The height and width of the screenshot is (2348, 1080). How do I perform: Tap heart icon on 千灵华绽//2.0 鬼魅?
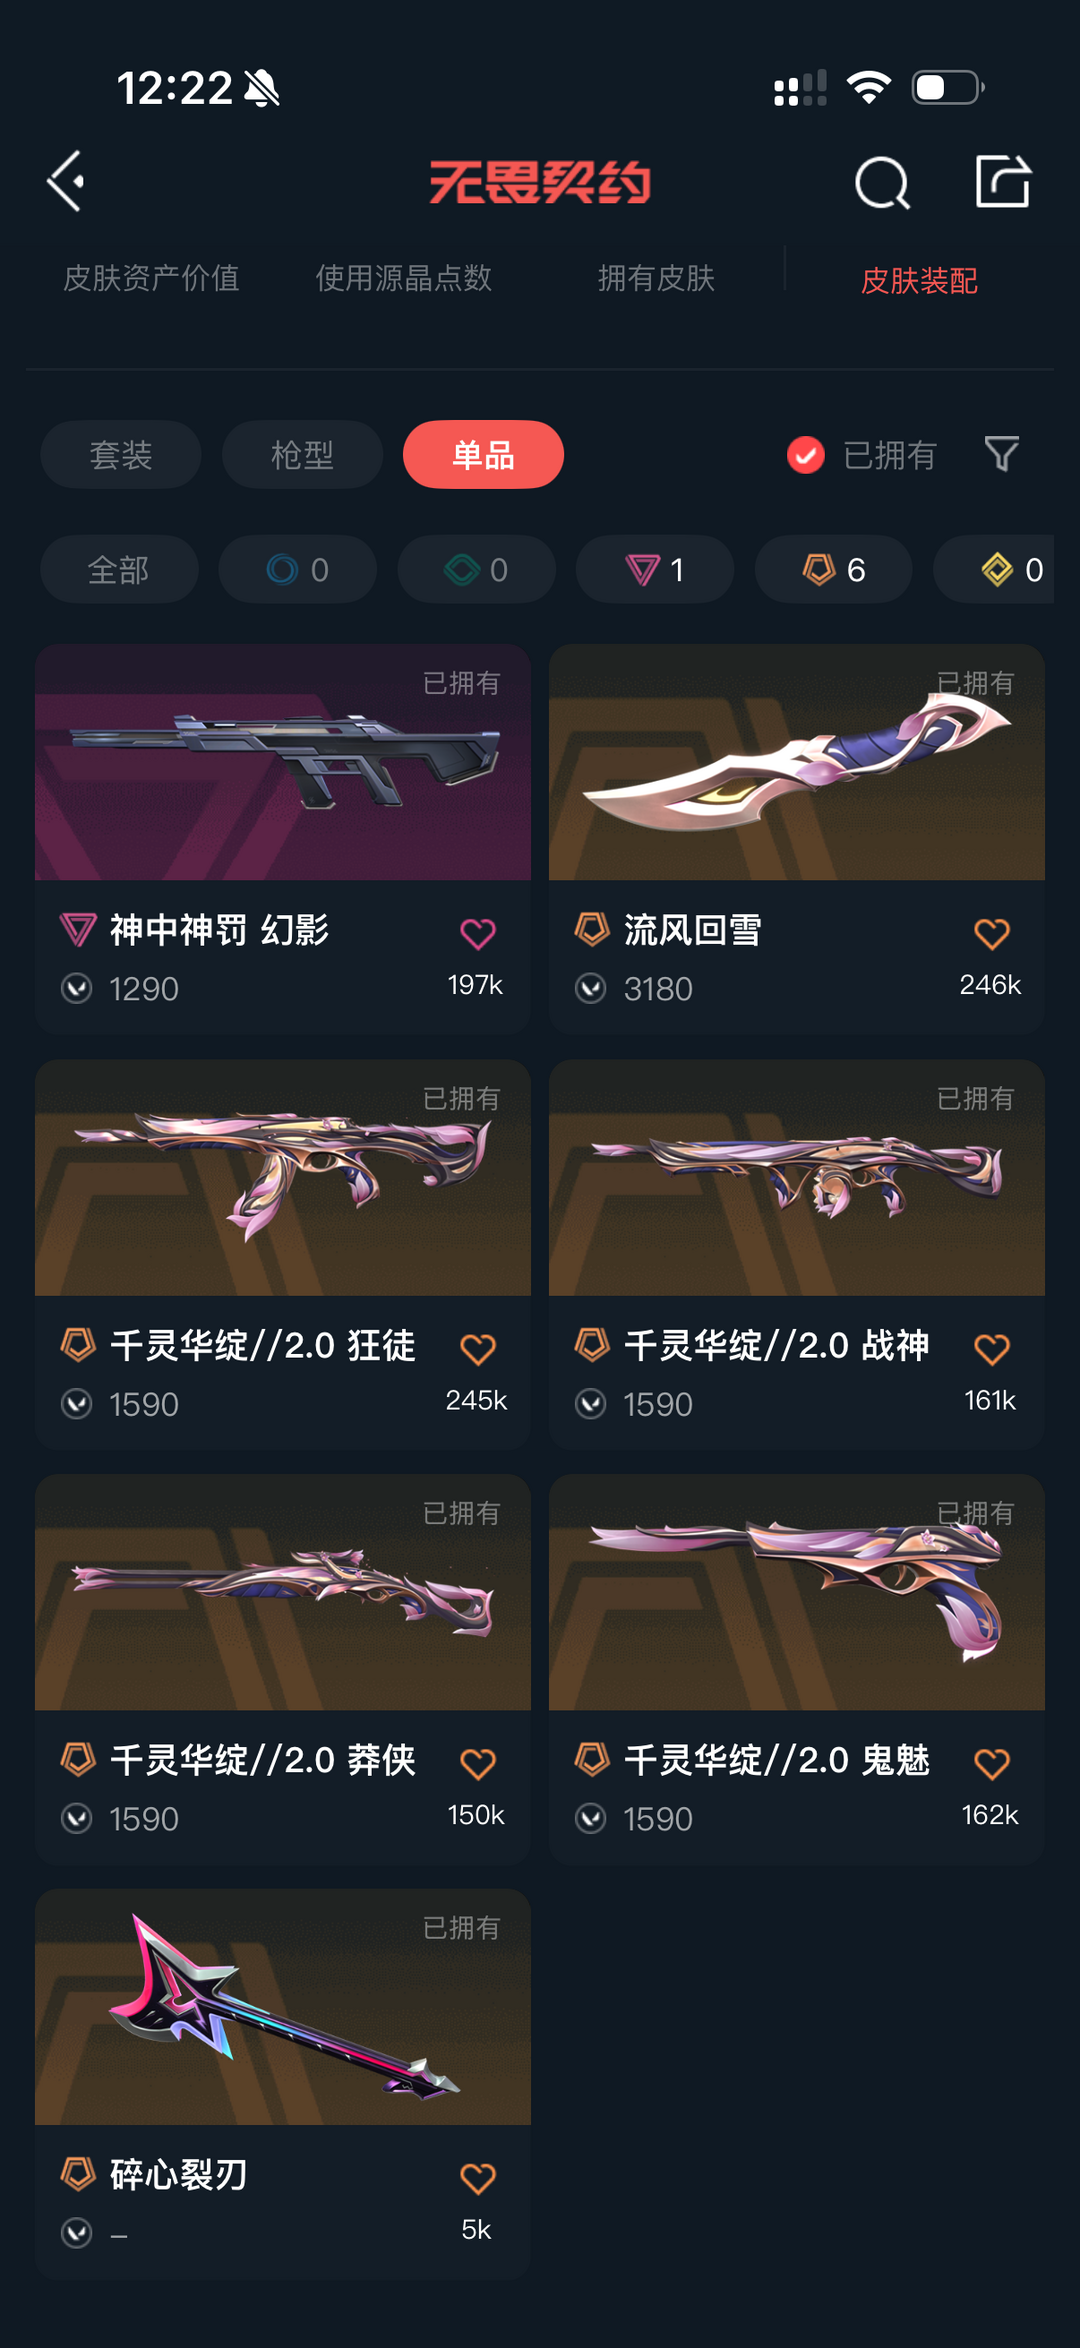[x=992, y=1762]
